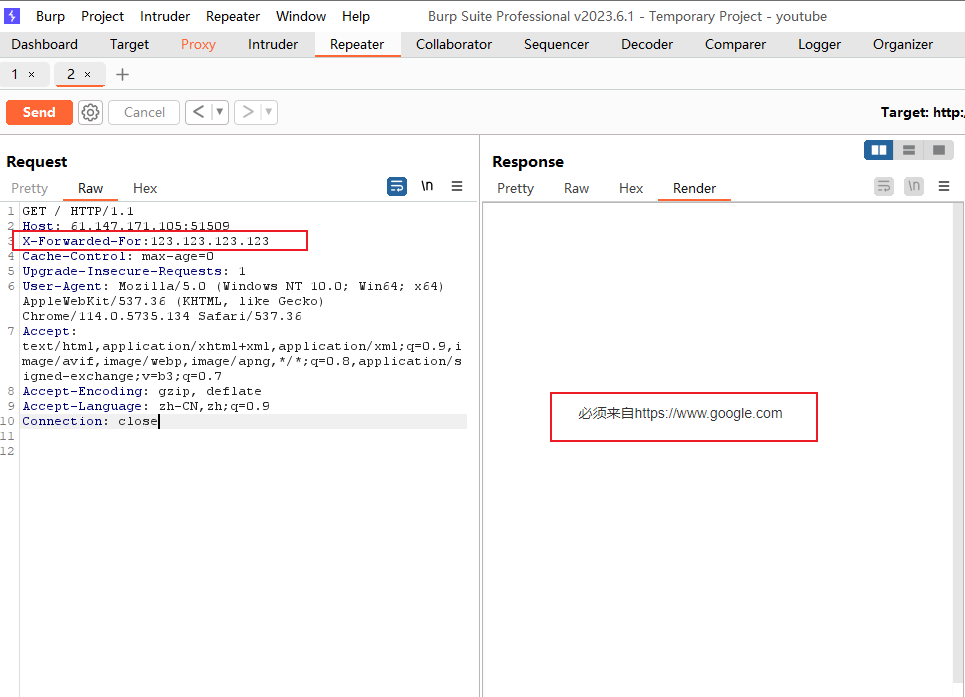Toggle word wrap in the request editor
Viewport: 965px width, 697px height.
(x=396, y=186)
